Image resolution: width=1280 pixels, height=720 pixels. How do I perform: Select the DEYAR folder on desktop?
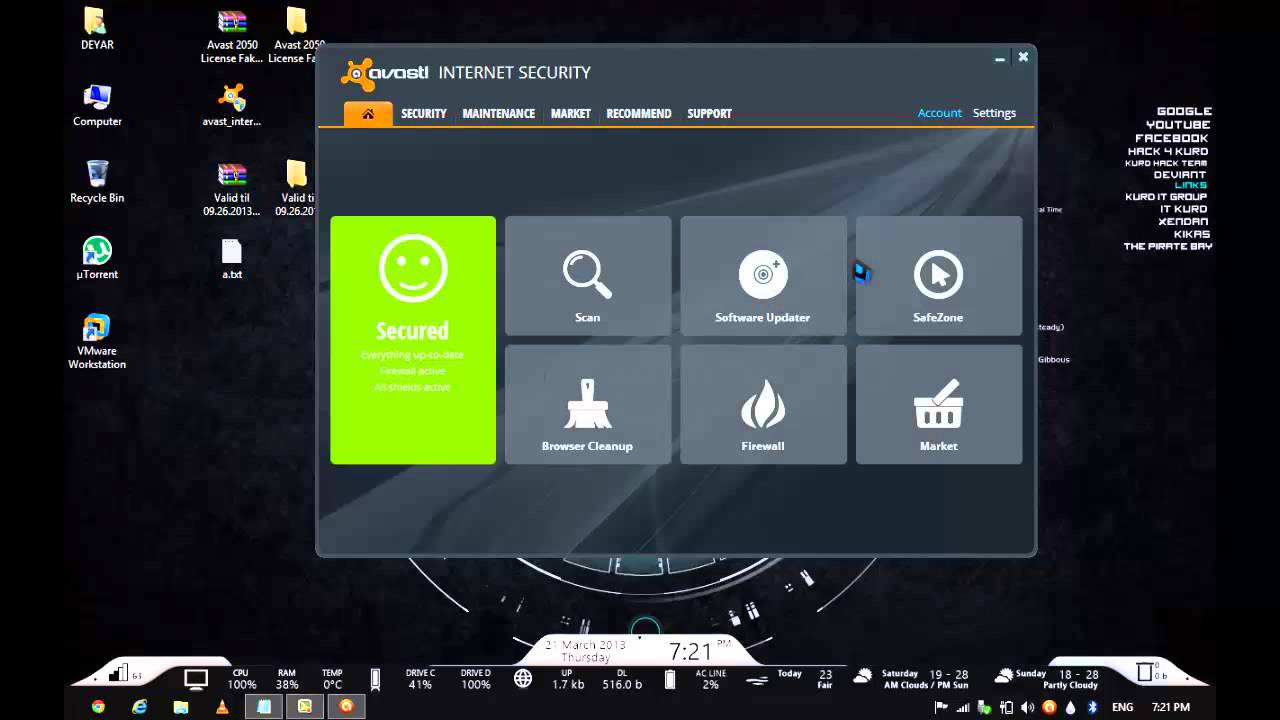point(97,30)
